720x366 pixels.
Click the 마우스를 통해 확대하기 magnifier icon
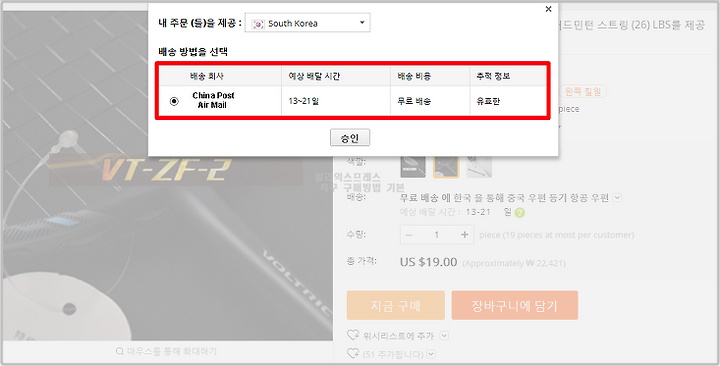pyautogui.click(x=120, y=351)
